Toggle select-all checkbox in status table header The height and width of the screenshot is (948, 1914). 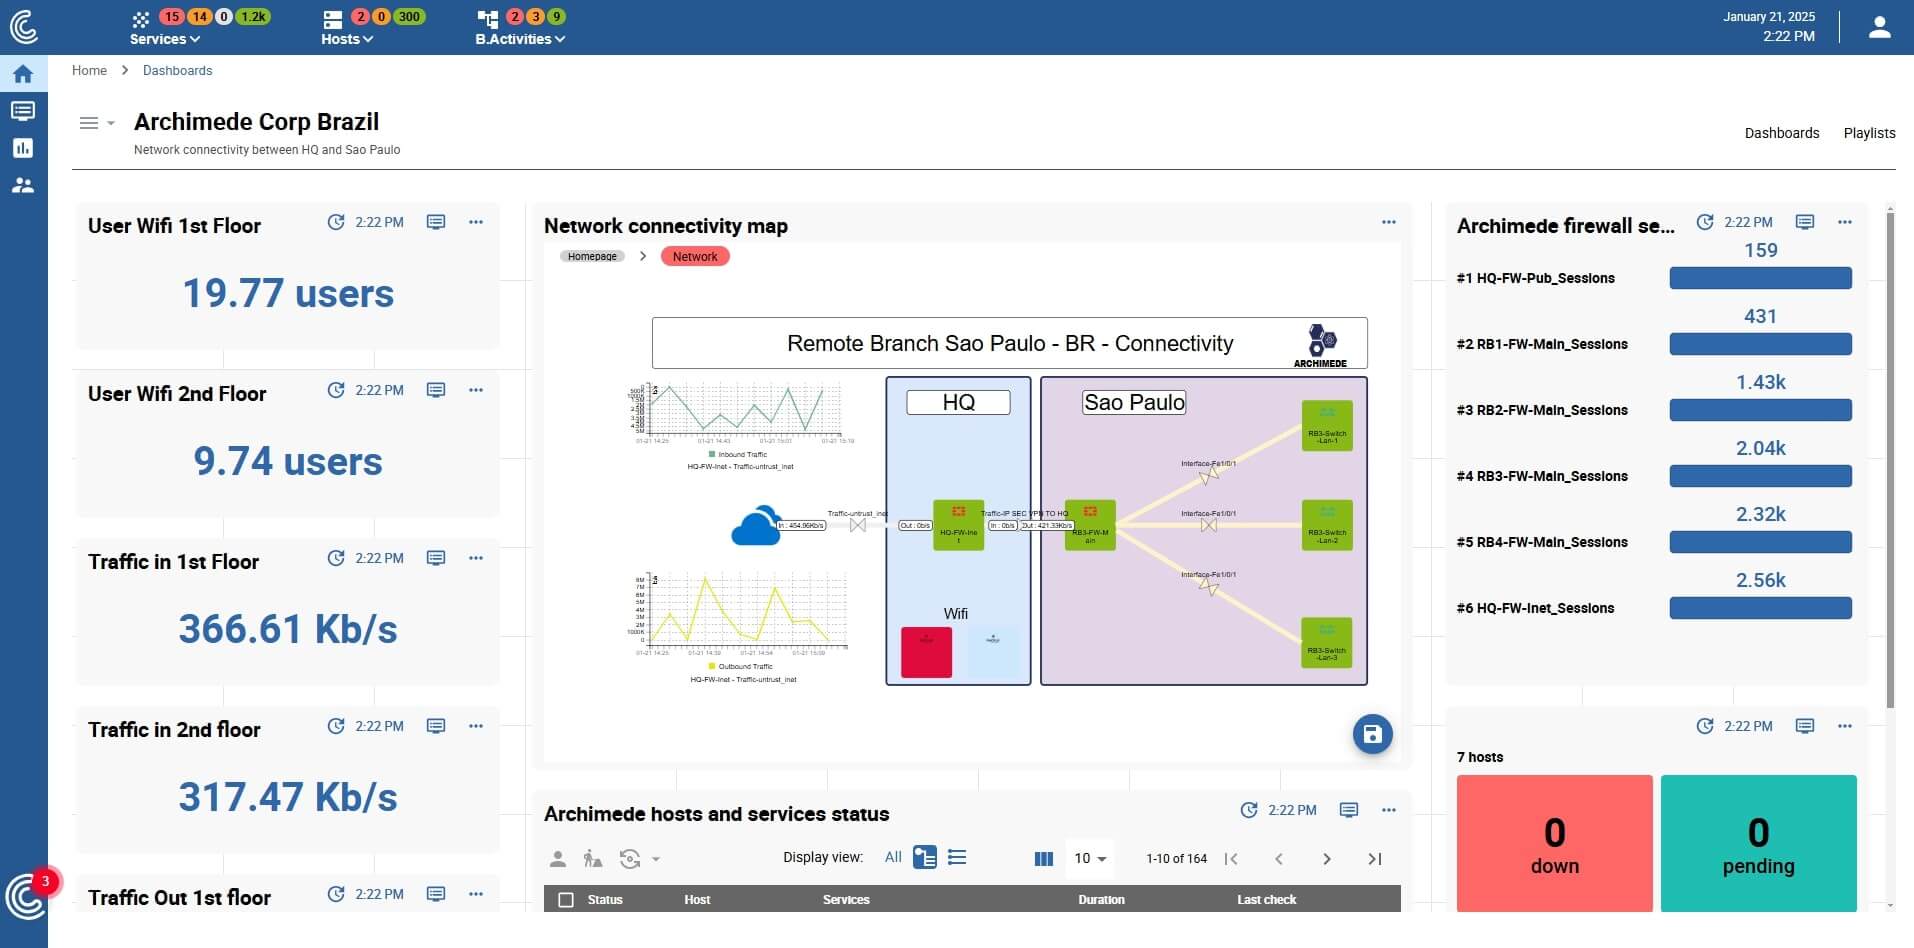566,900
